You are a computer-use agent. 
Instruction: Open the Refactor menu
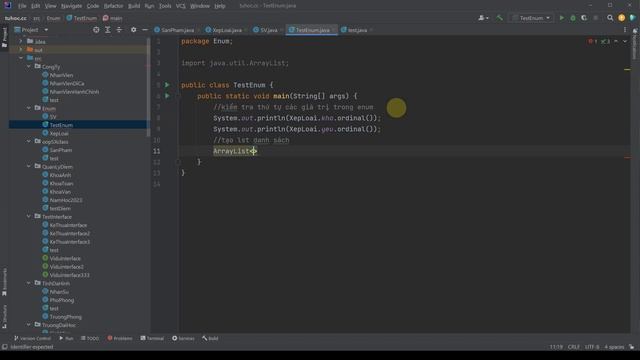(x=113, y=6)
